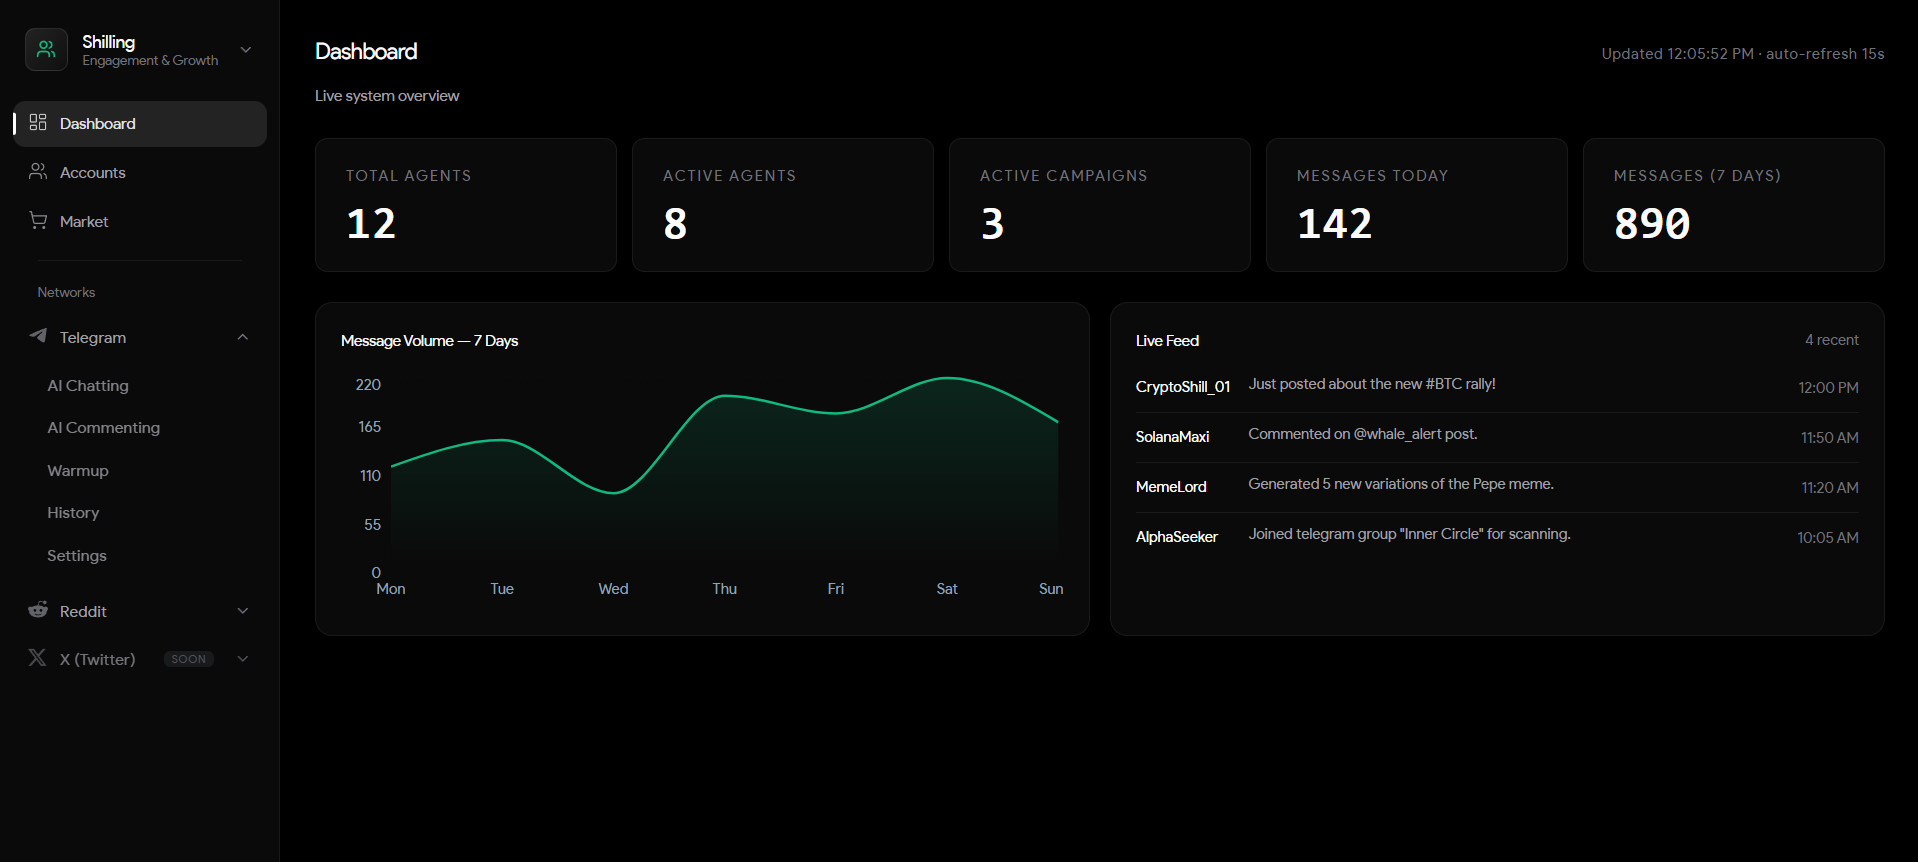Click the Sat label on chart axis
This screenshot has width=1918, height=862.
[x=947, y=589]
